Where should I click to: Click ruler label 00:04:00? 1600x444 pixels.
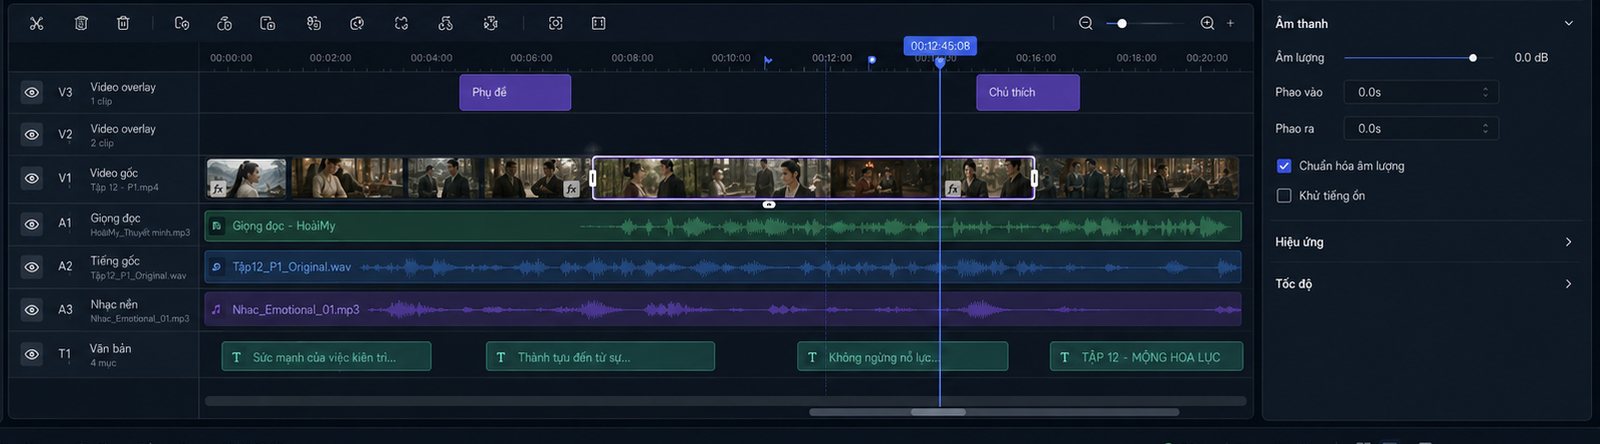(x=432, y=58)
